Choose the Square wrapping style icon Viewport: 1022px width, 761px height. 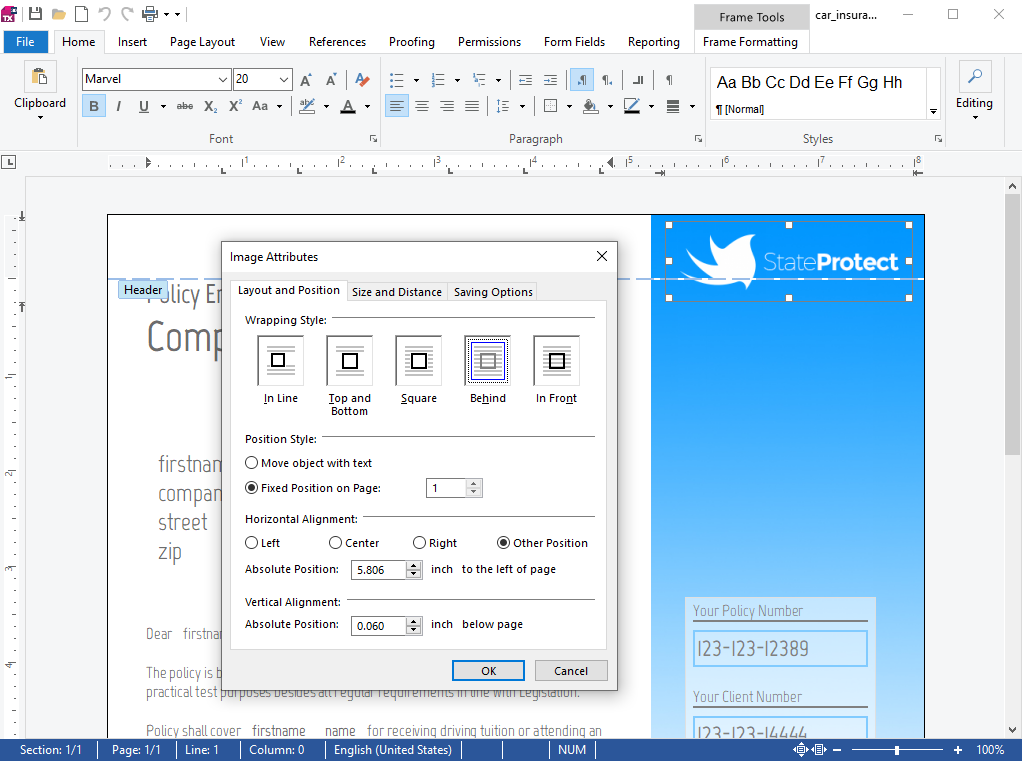point(418,361)
